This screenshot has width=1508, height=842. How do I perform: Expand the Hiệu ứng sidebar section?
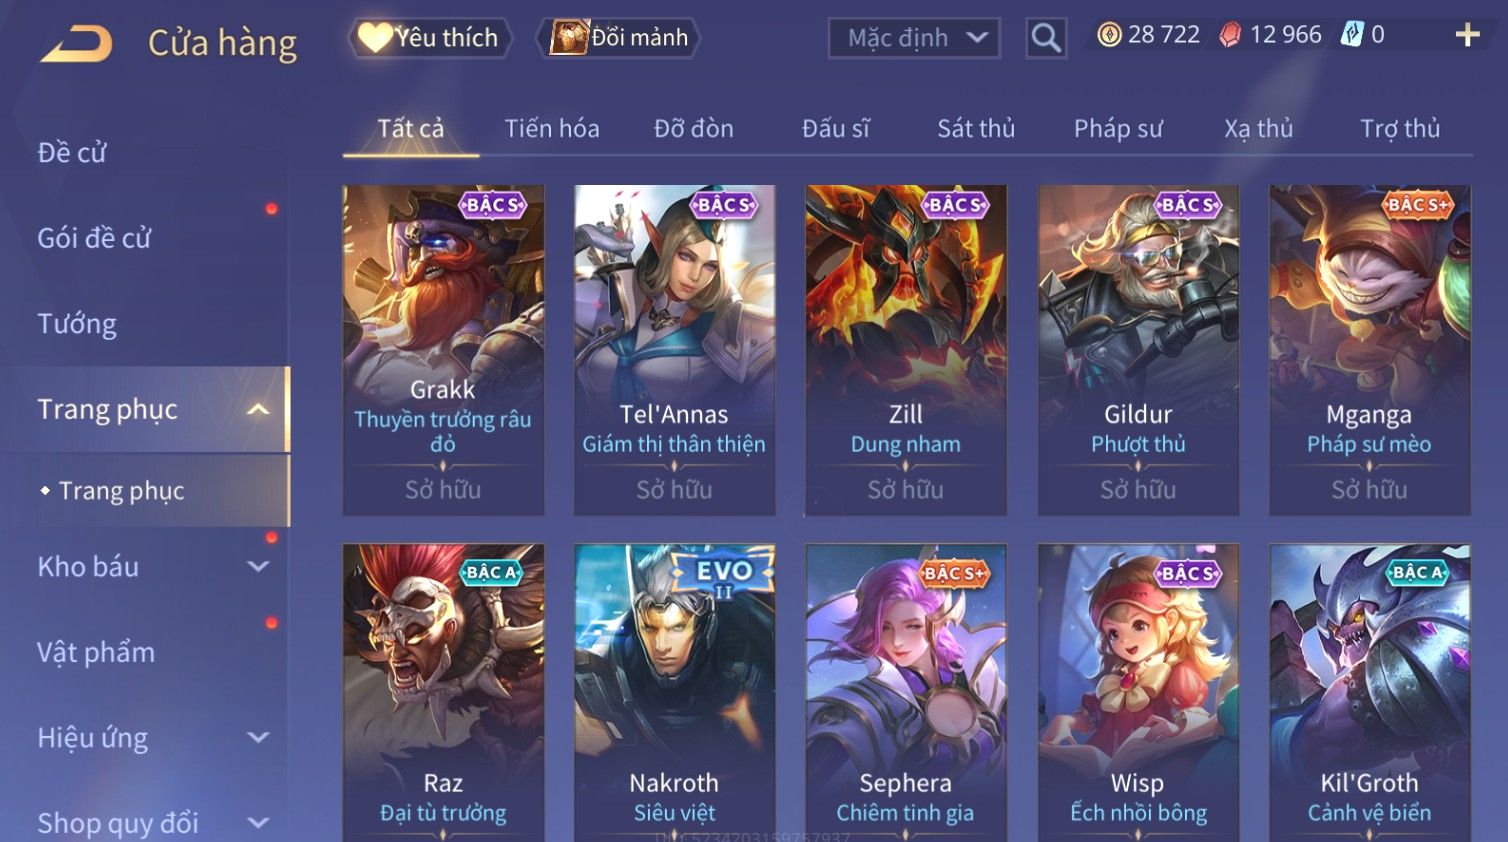(x=258, y=738)
